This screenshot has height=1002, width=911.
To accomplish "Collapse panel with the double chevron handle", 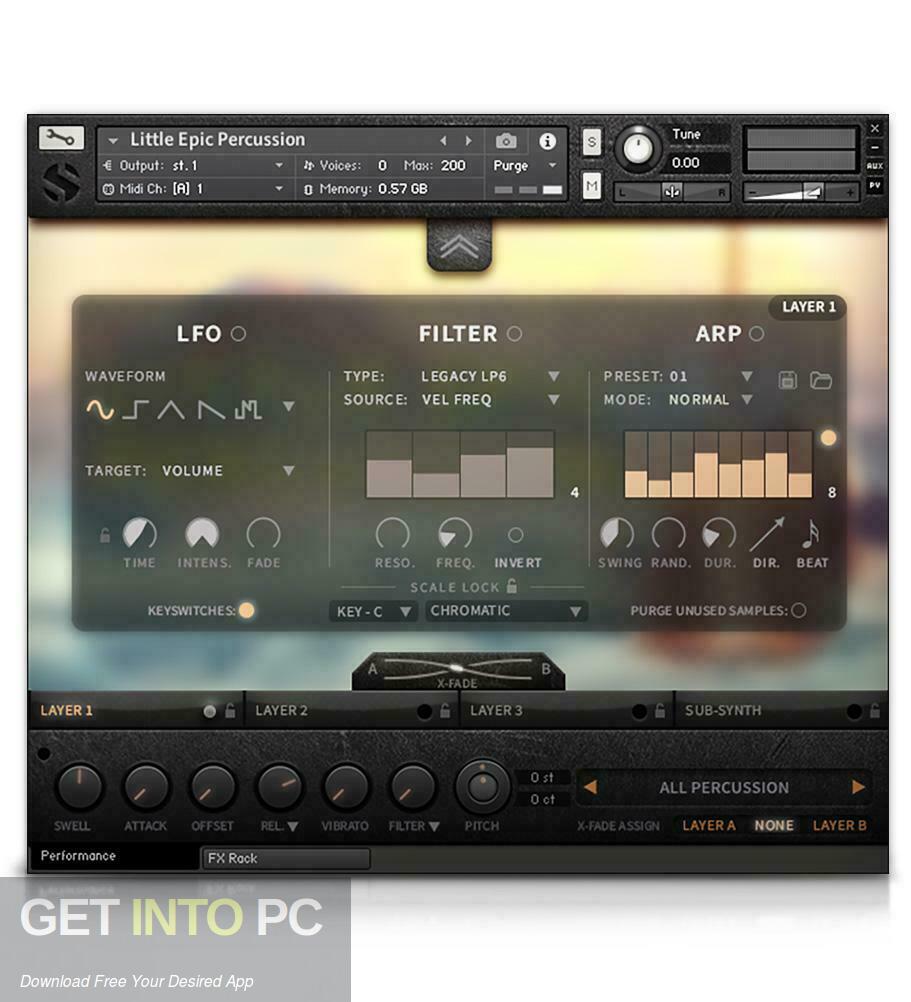I will pos(459,246).
